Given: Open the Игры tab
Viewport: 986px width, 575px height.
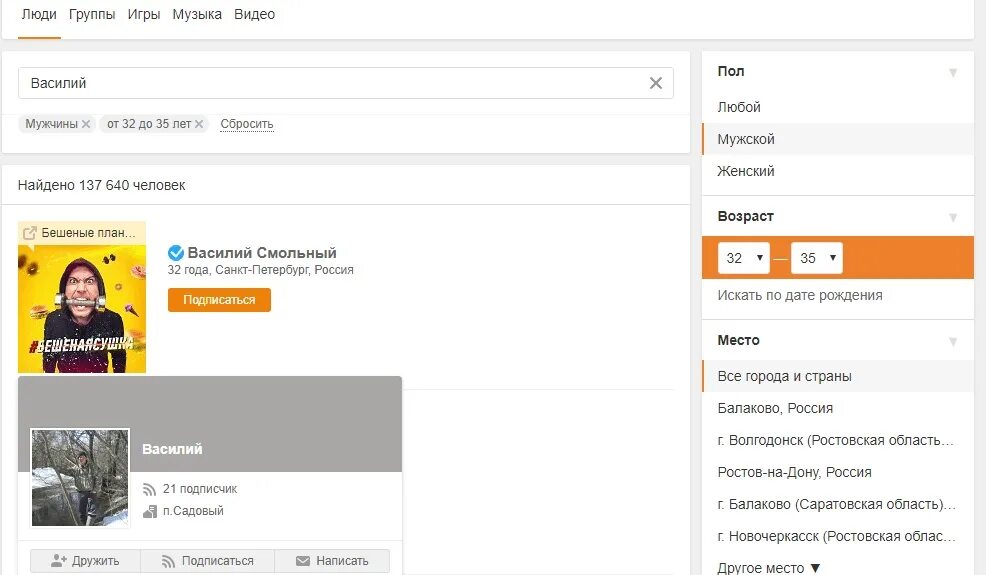Looking at the screenshot, I should click(143, 14).
